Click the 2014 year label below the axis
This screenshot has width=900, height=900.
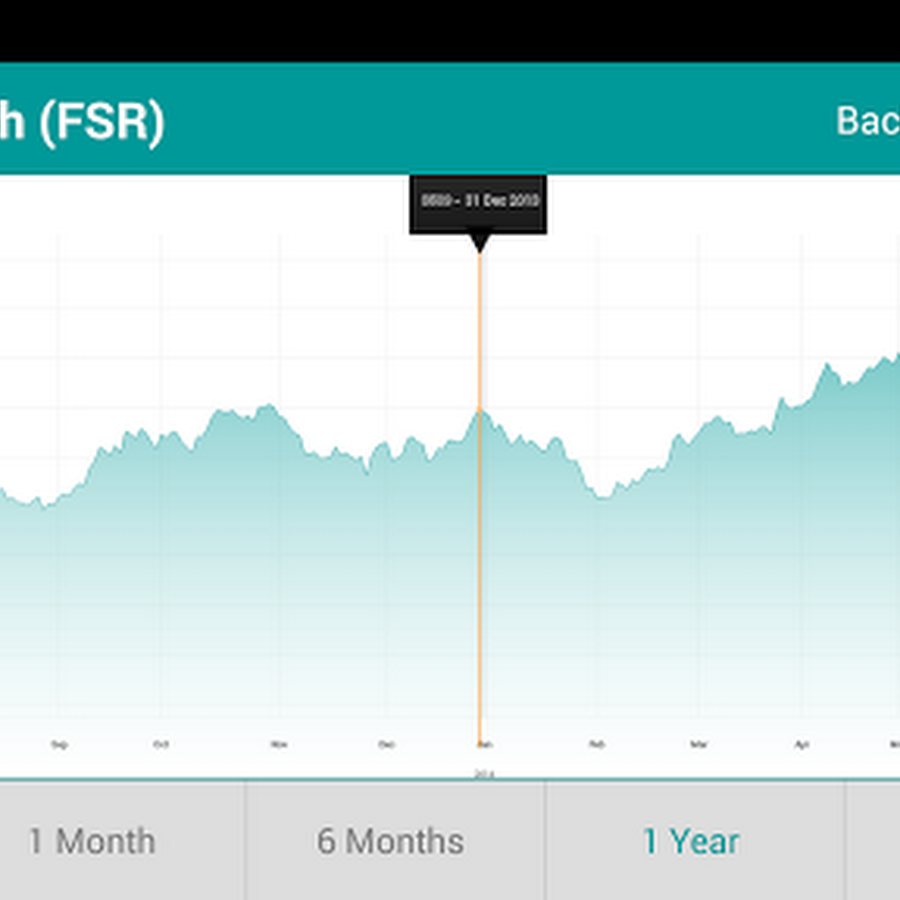coord(484,774)
